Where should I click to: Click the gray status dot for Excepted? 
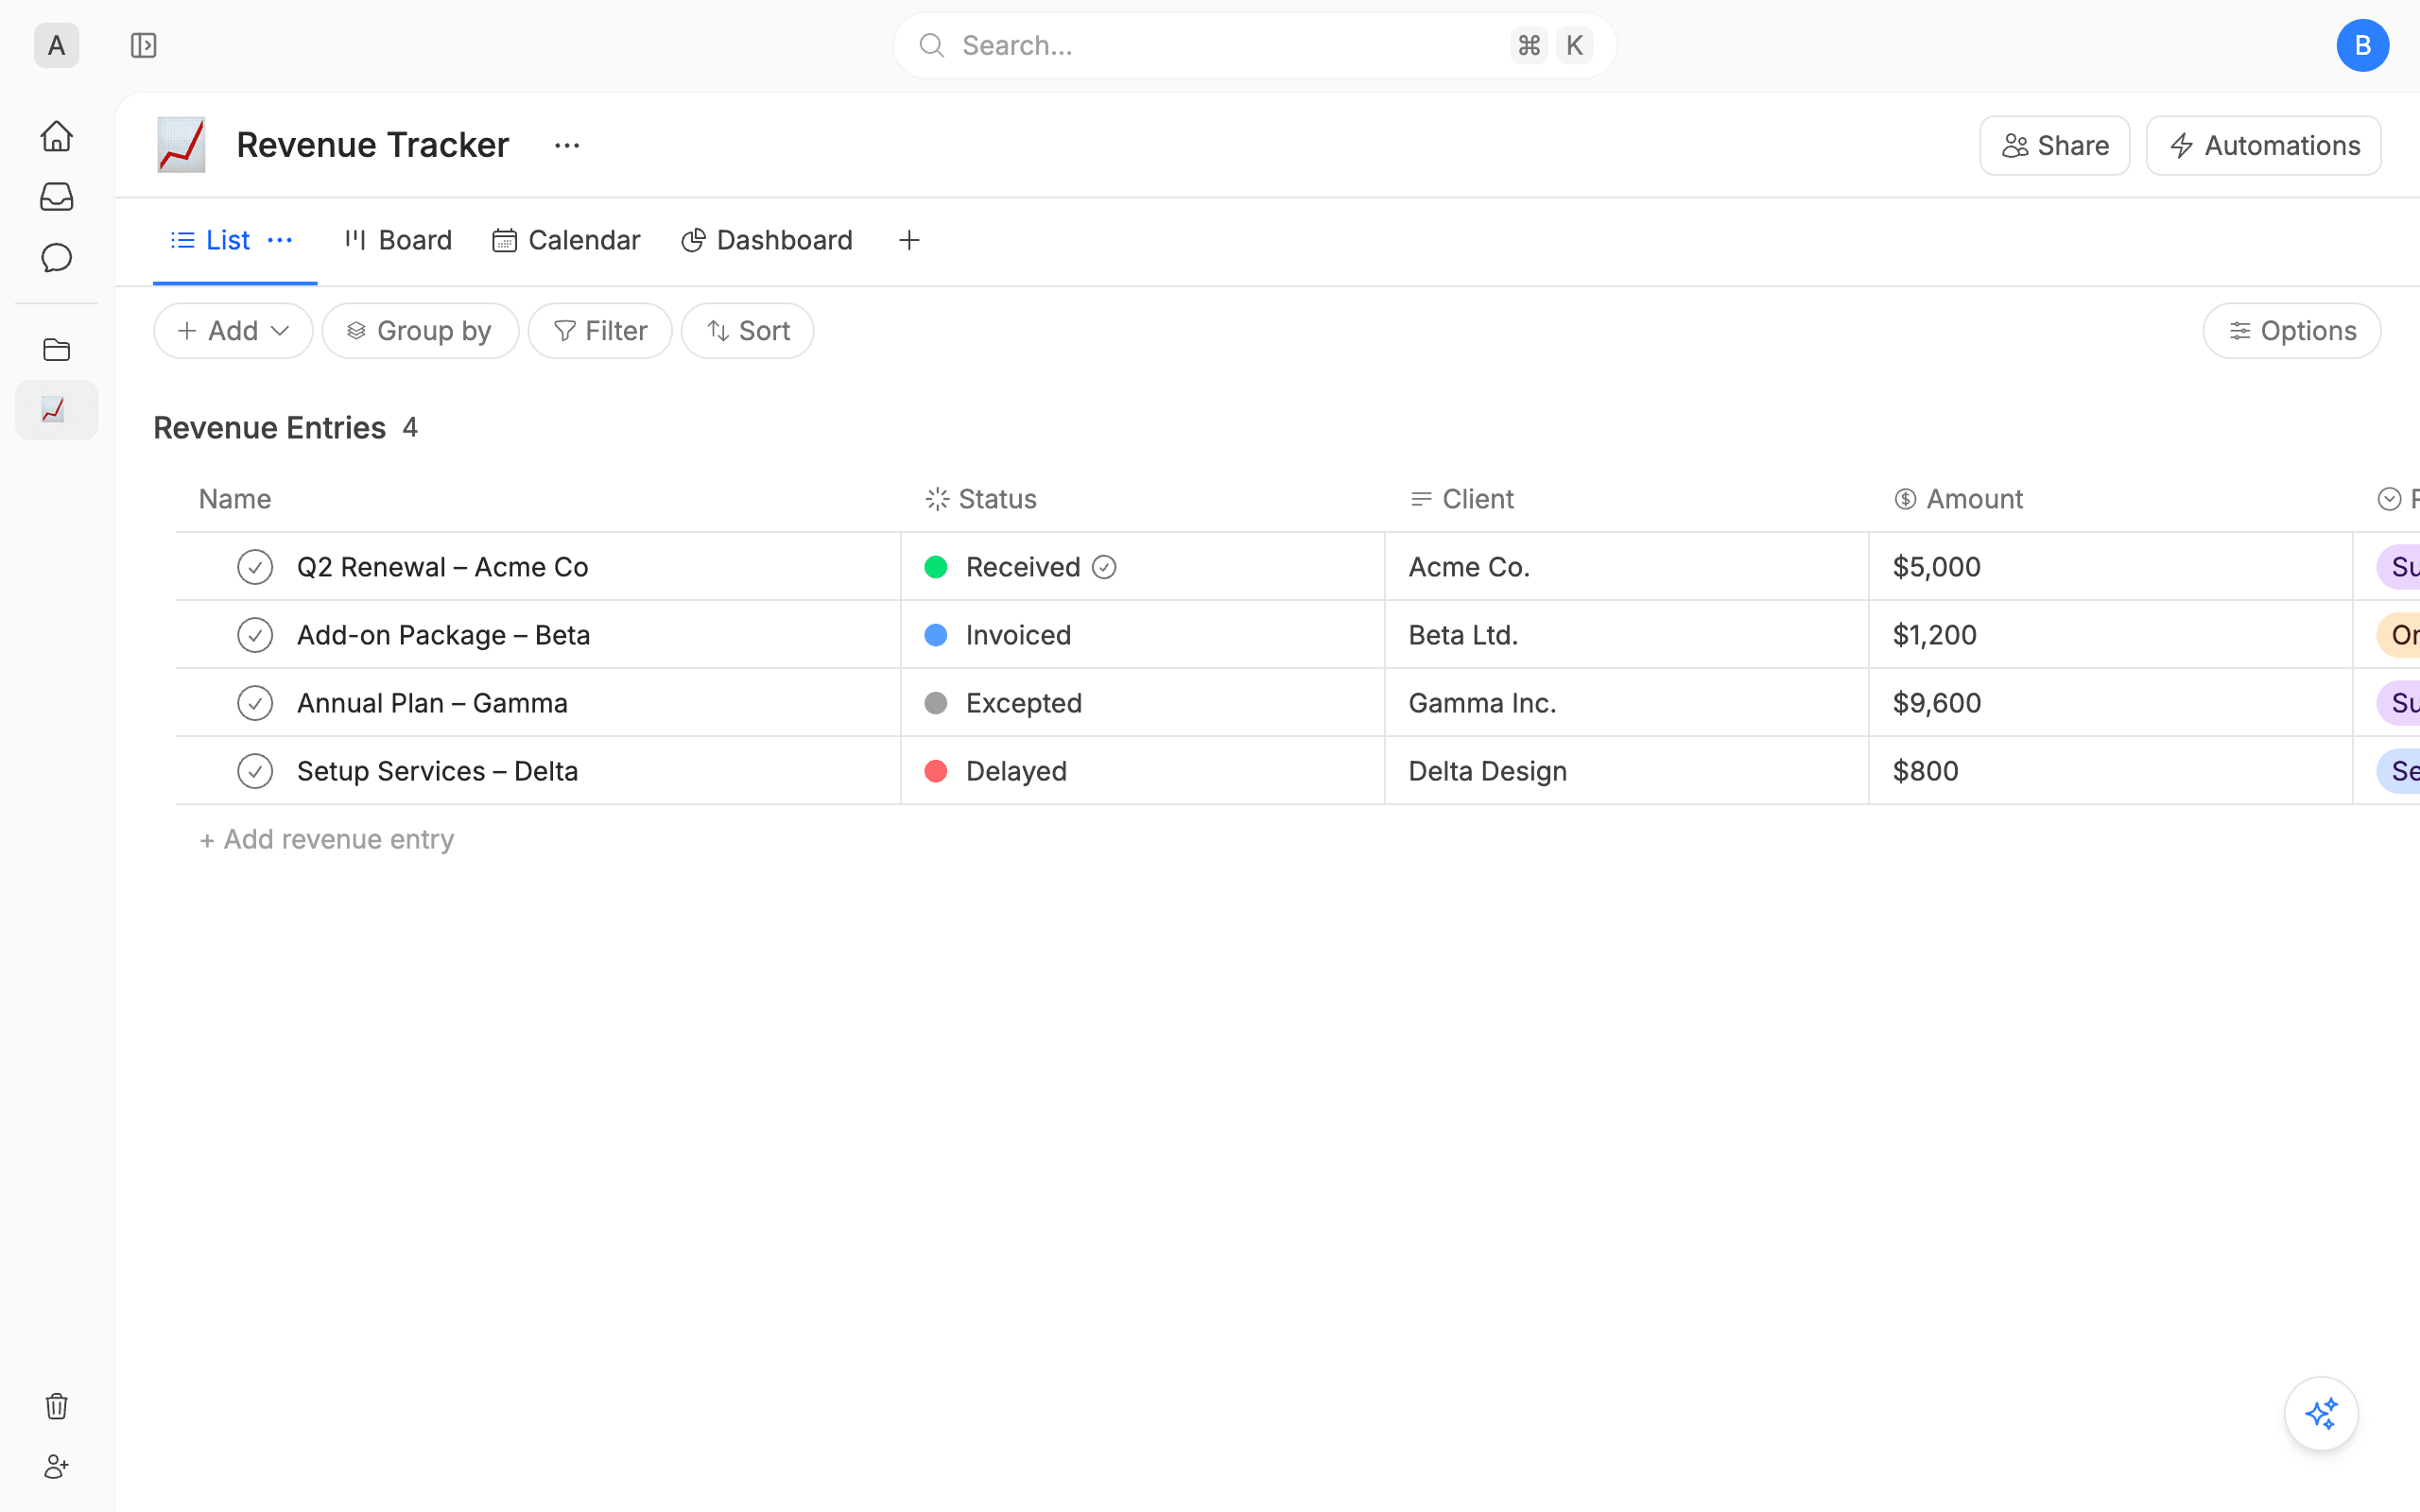coord(936,703)
